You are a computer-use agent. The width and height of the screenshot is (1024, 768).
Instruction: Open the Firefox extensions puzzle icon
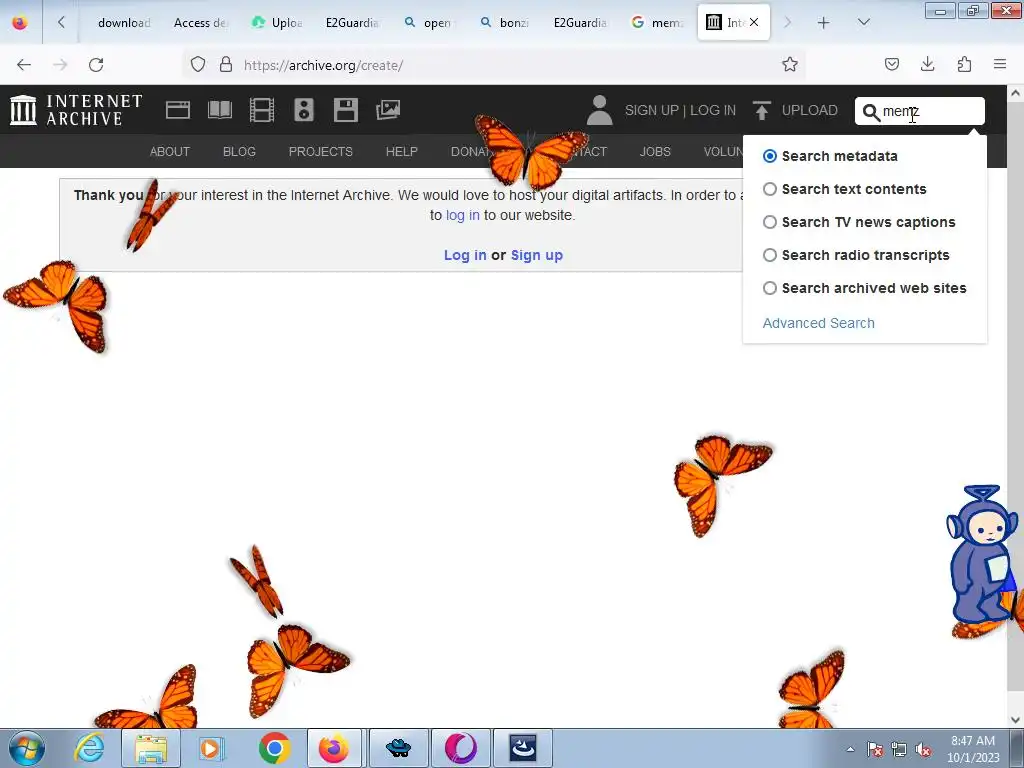pyautogui.click(x=964, y=64)
